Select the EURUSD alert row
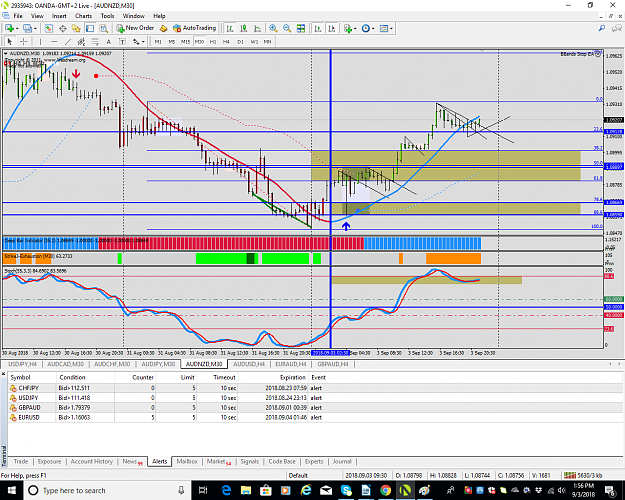The width and height of the screenshot is (625, 500). pyautogui.click(x=315, y=417)
